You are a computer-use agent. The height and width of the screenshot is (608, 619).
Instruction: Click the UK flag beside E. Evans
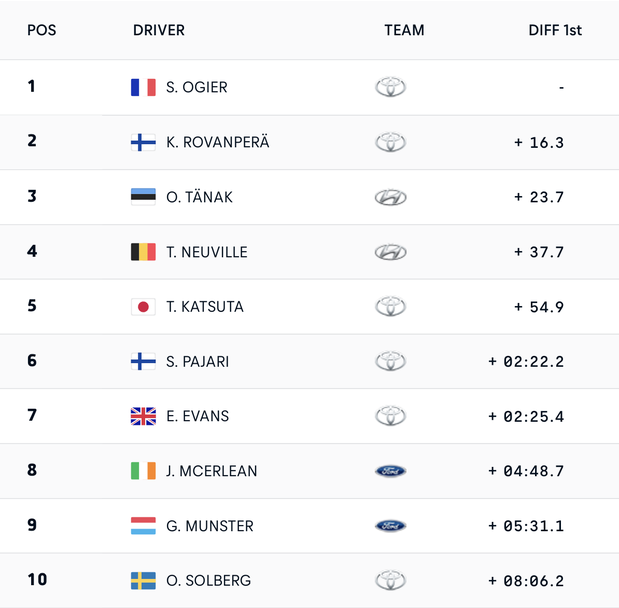coord(143,416)
